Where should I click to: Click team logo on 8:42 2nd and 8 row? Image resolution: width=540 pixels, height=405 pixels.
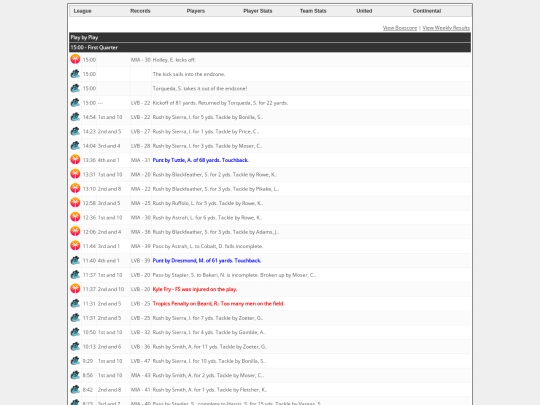pyautogui.click(x=75, y=390)
